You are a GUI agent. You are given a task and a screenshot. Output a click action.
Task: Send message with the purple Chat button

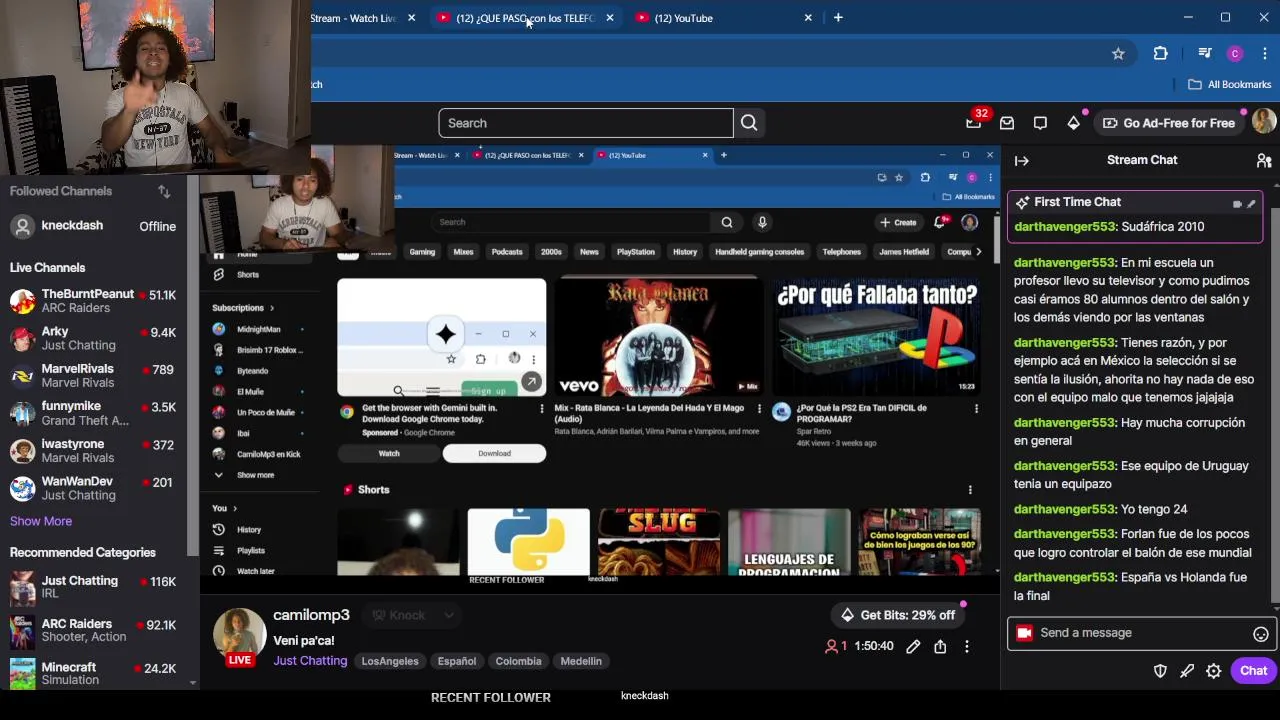tap(1254, 671)
